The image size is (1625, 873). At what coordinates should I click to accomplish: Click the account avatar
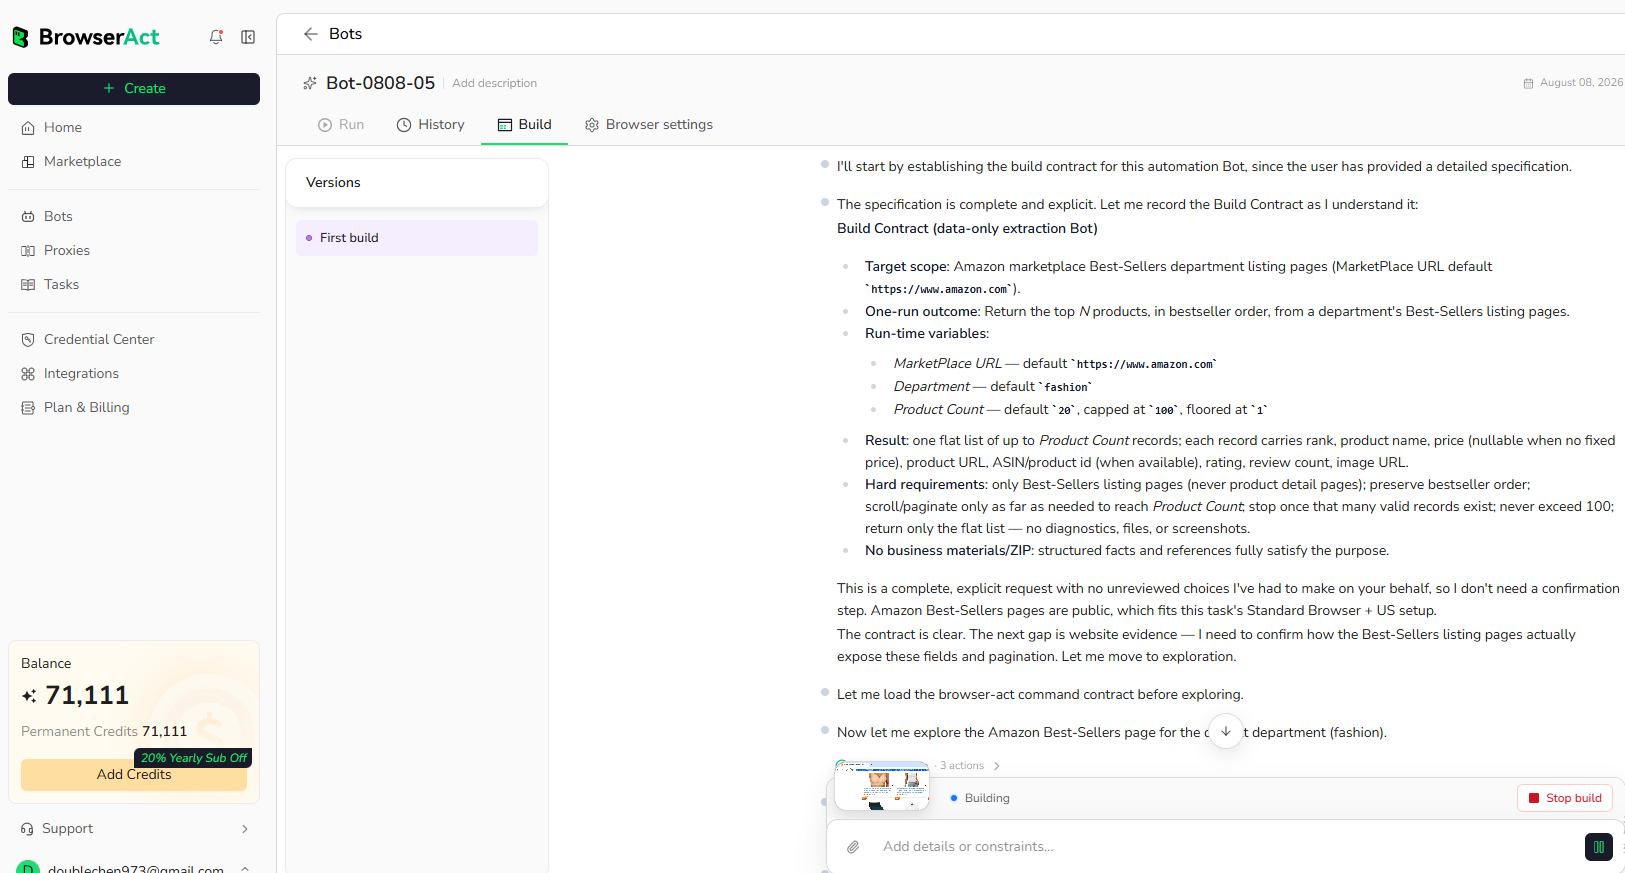coord(28,868)
